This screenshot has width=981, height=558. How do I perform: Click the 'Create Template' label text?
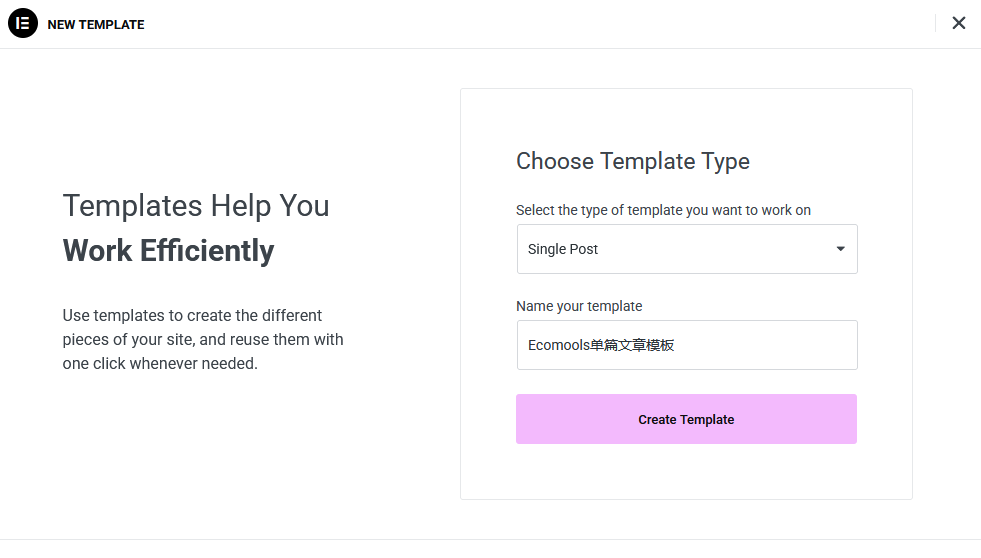tap(686, 420)
